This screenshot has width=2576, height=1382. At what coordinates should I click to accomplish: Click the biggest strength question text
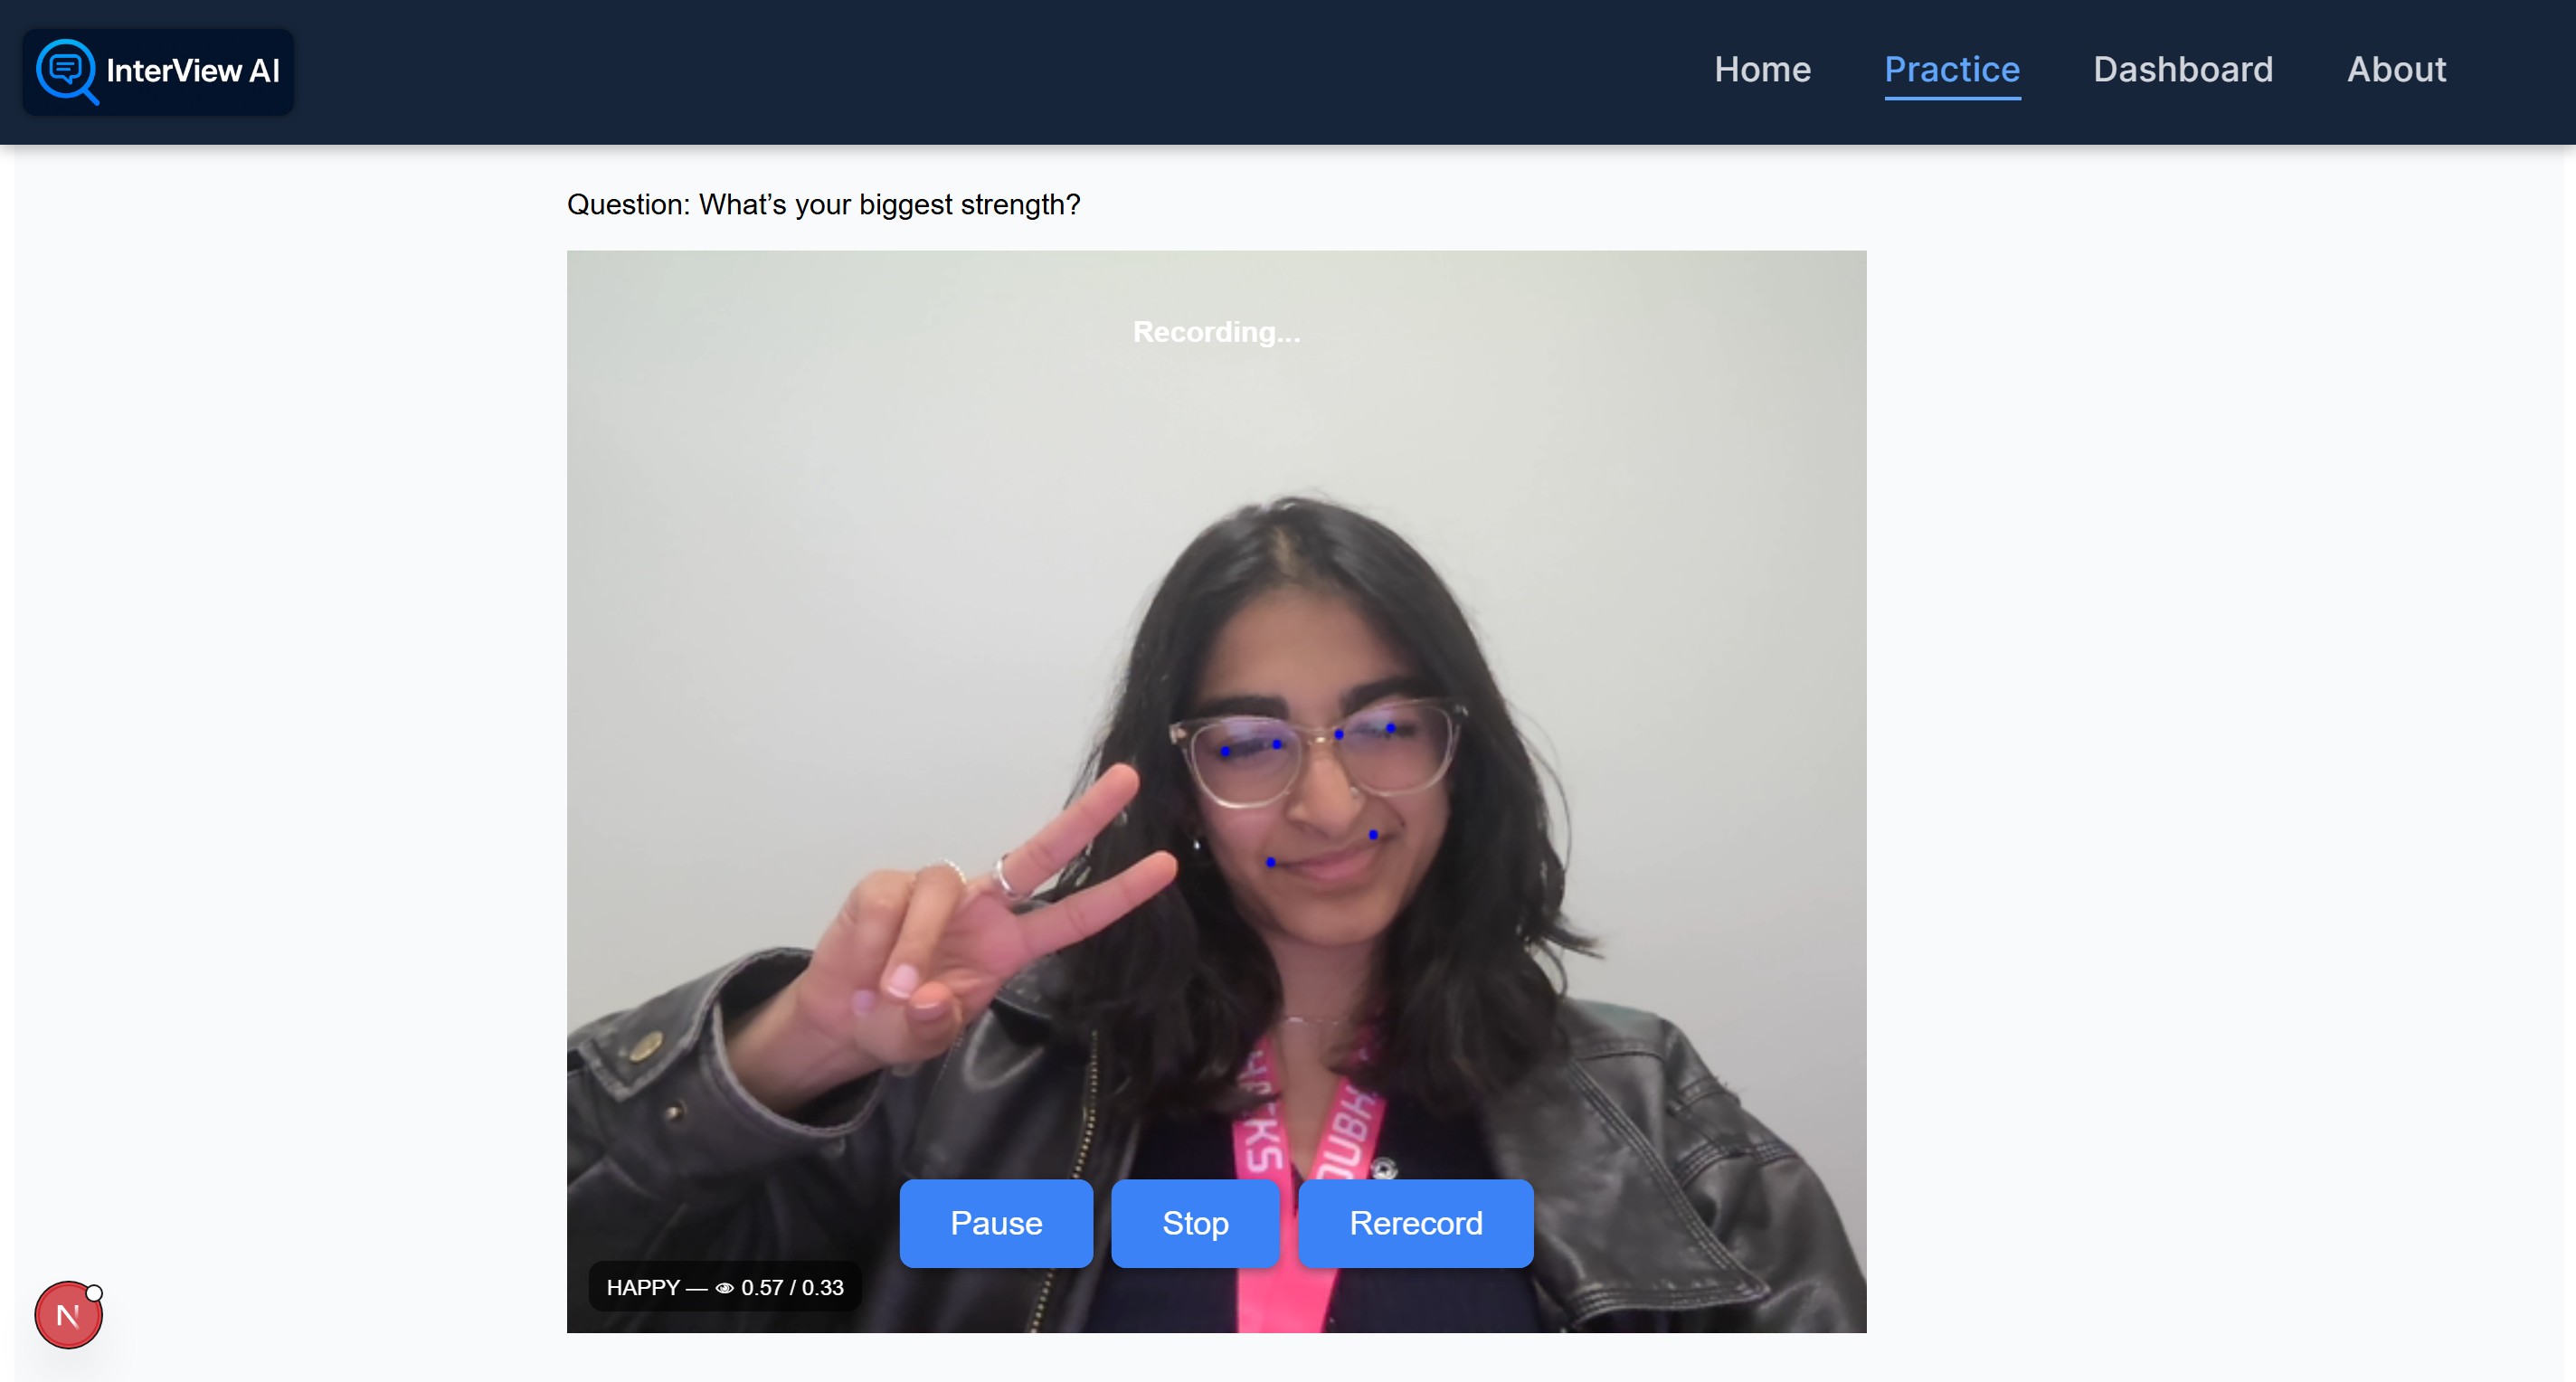823,204
